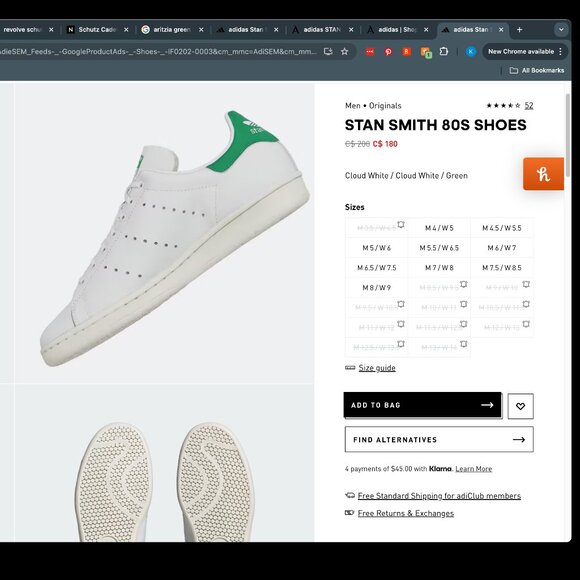Select size M 5 / W 6
Image resolution: width=580 pixels, height=580 pixels.
pyautogui.click(x=377, y=248)
